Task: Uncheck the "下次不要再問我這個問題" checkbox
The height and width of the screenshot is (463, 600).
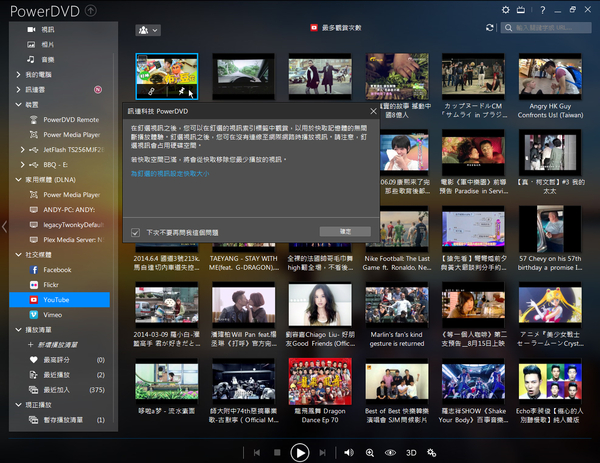Action: tap(135, 232)
